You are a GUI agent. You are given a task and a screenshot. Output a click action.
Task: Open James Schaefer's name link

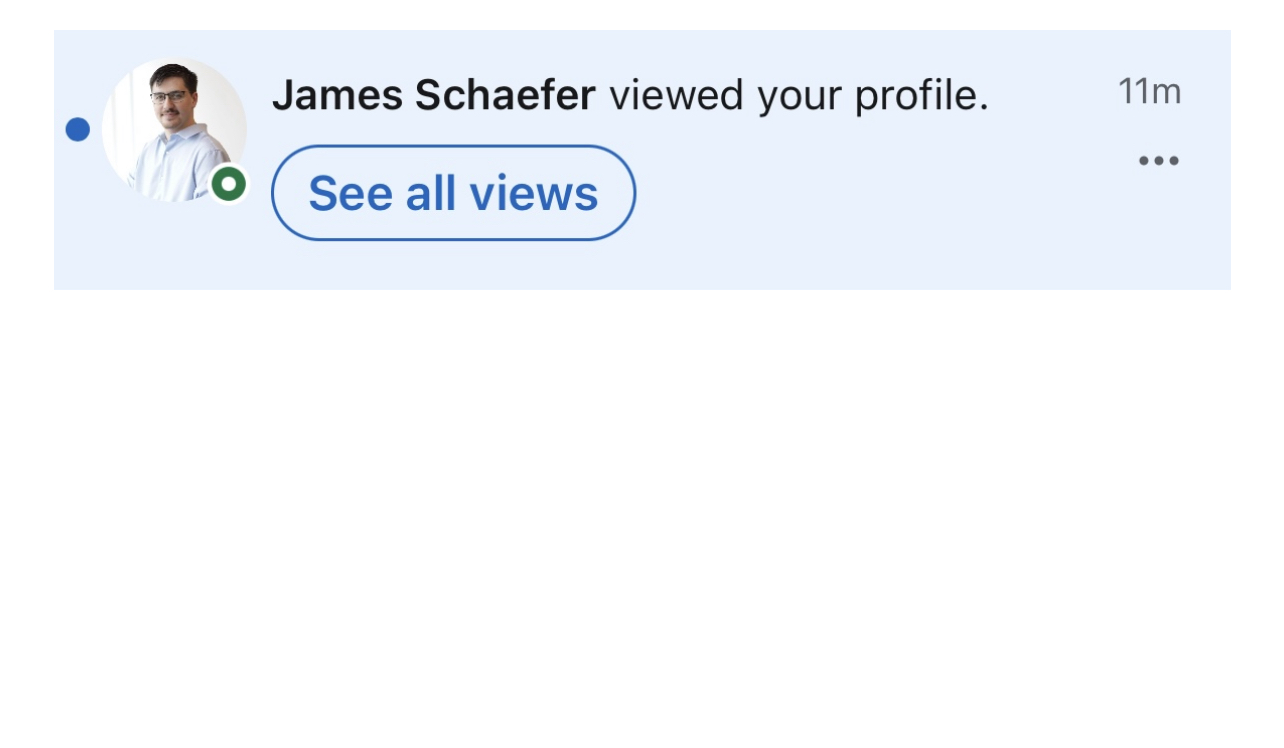434,95
